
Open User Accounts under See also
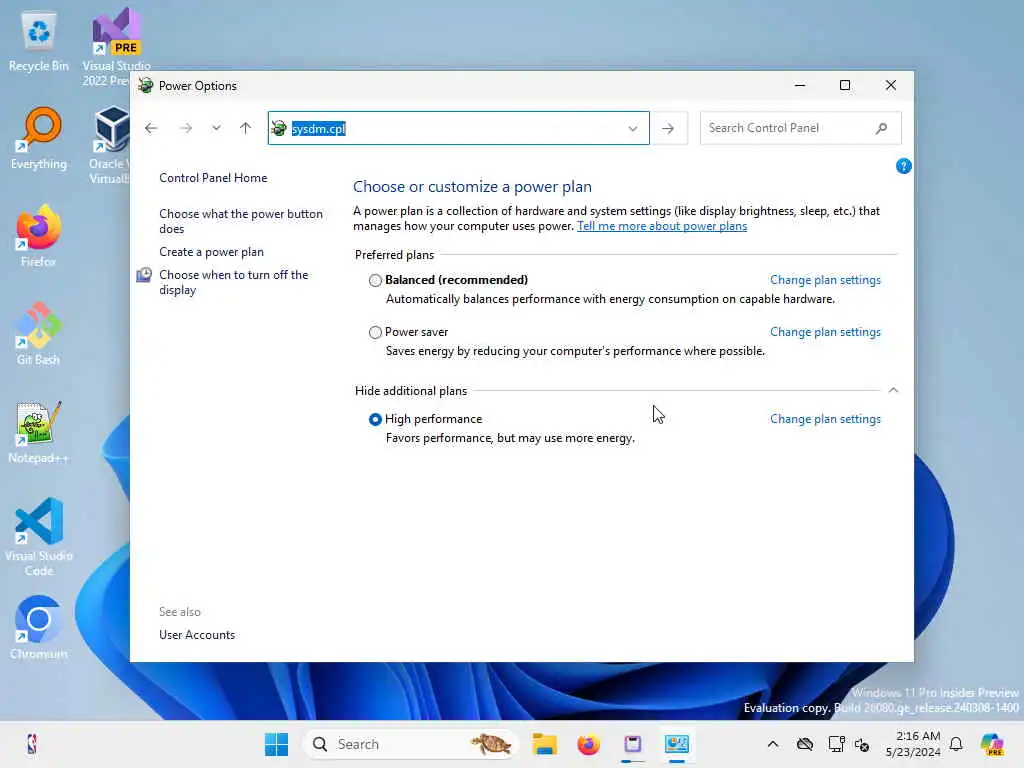[x=197, y=635]
